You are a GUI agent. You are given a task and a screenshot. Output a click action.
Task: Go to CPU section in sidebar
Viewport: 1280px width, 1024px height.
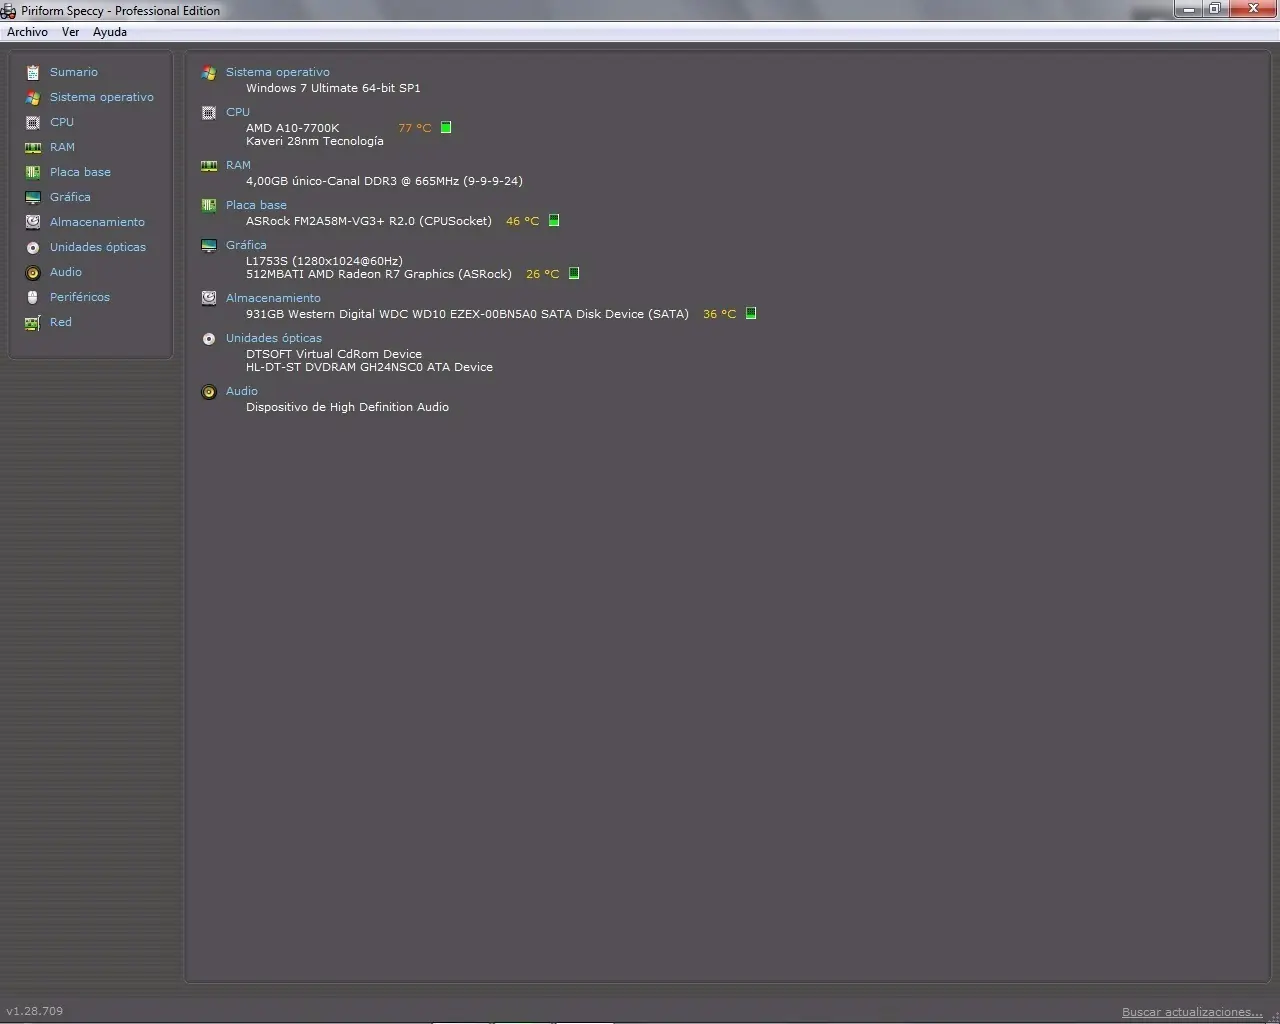[62, 122]
